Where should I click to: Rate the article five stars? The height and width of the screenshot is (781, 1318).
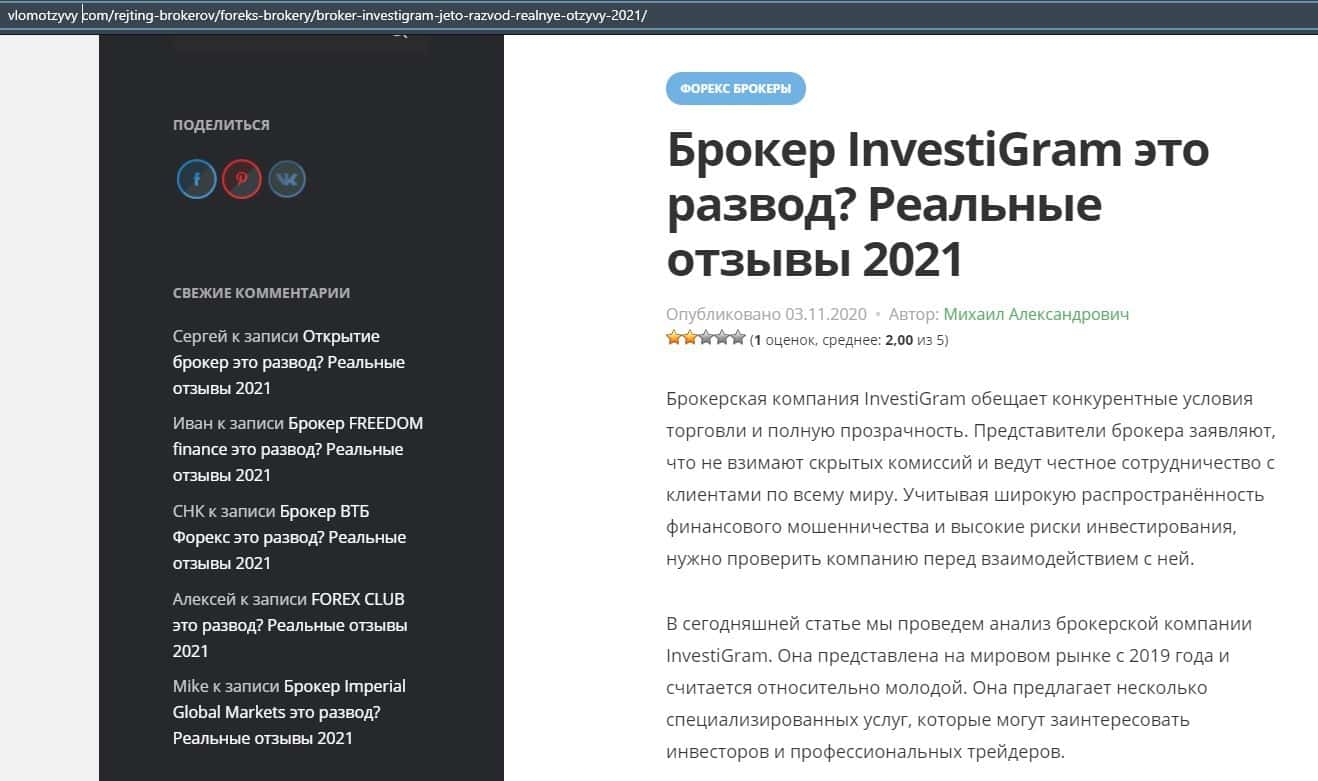(x=738, y=338)
